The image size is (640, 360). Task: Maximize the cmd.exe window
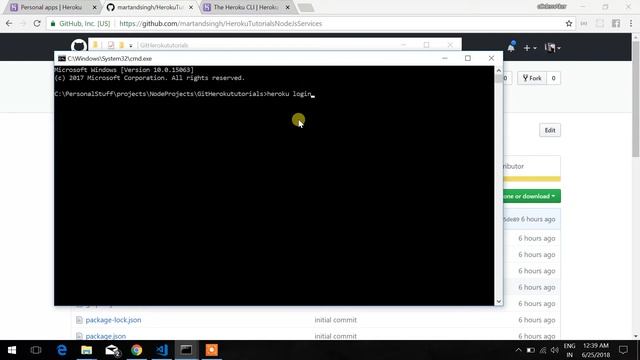468,58
